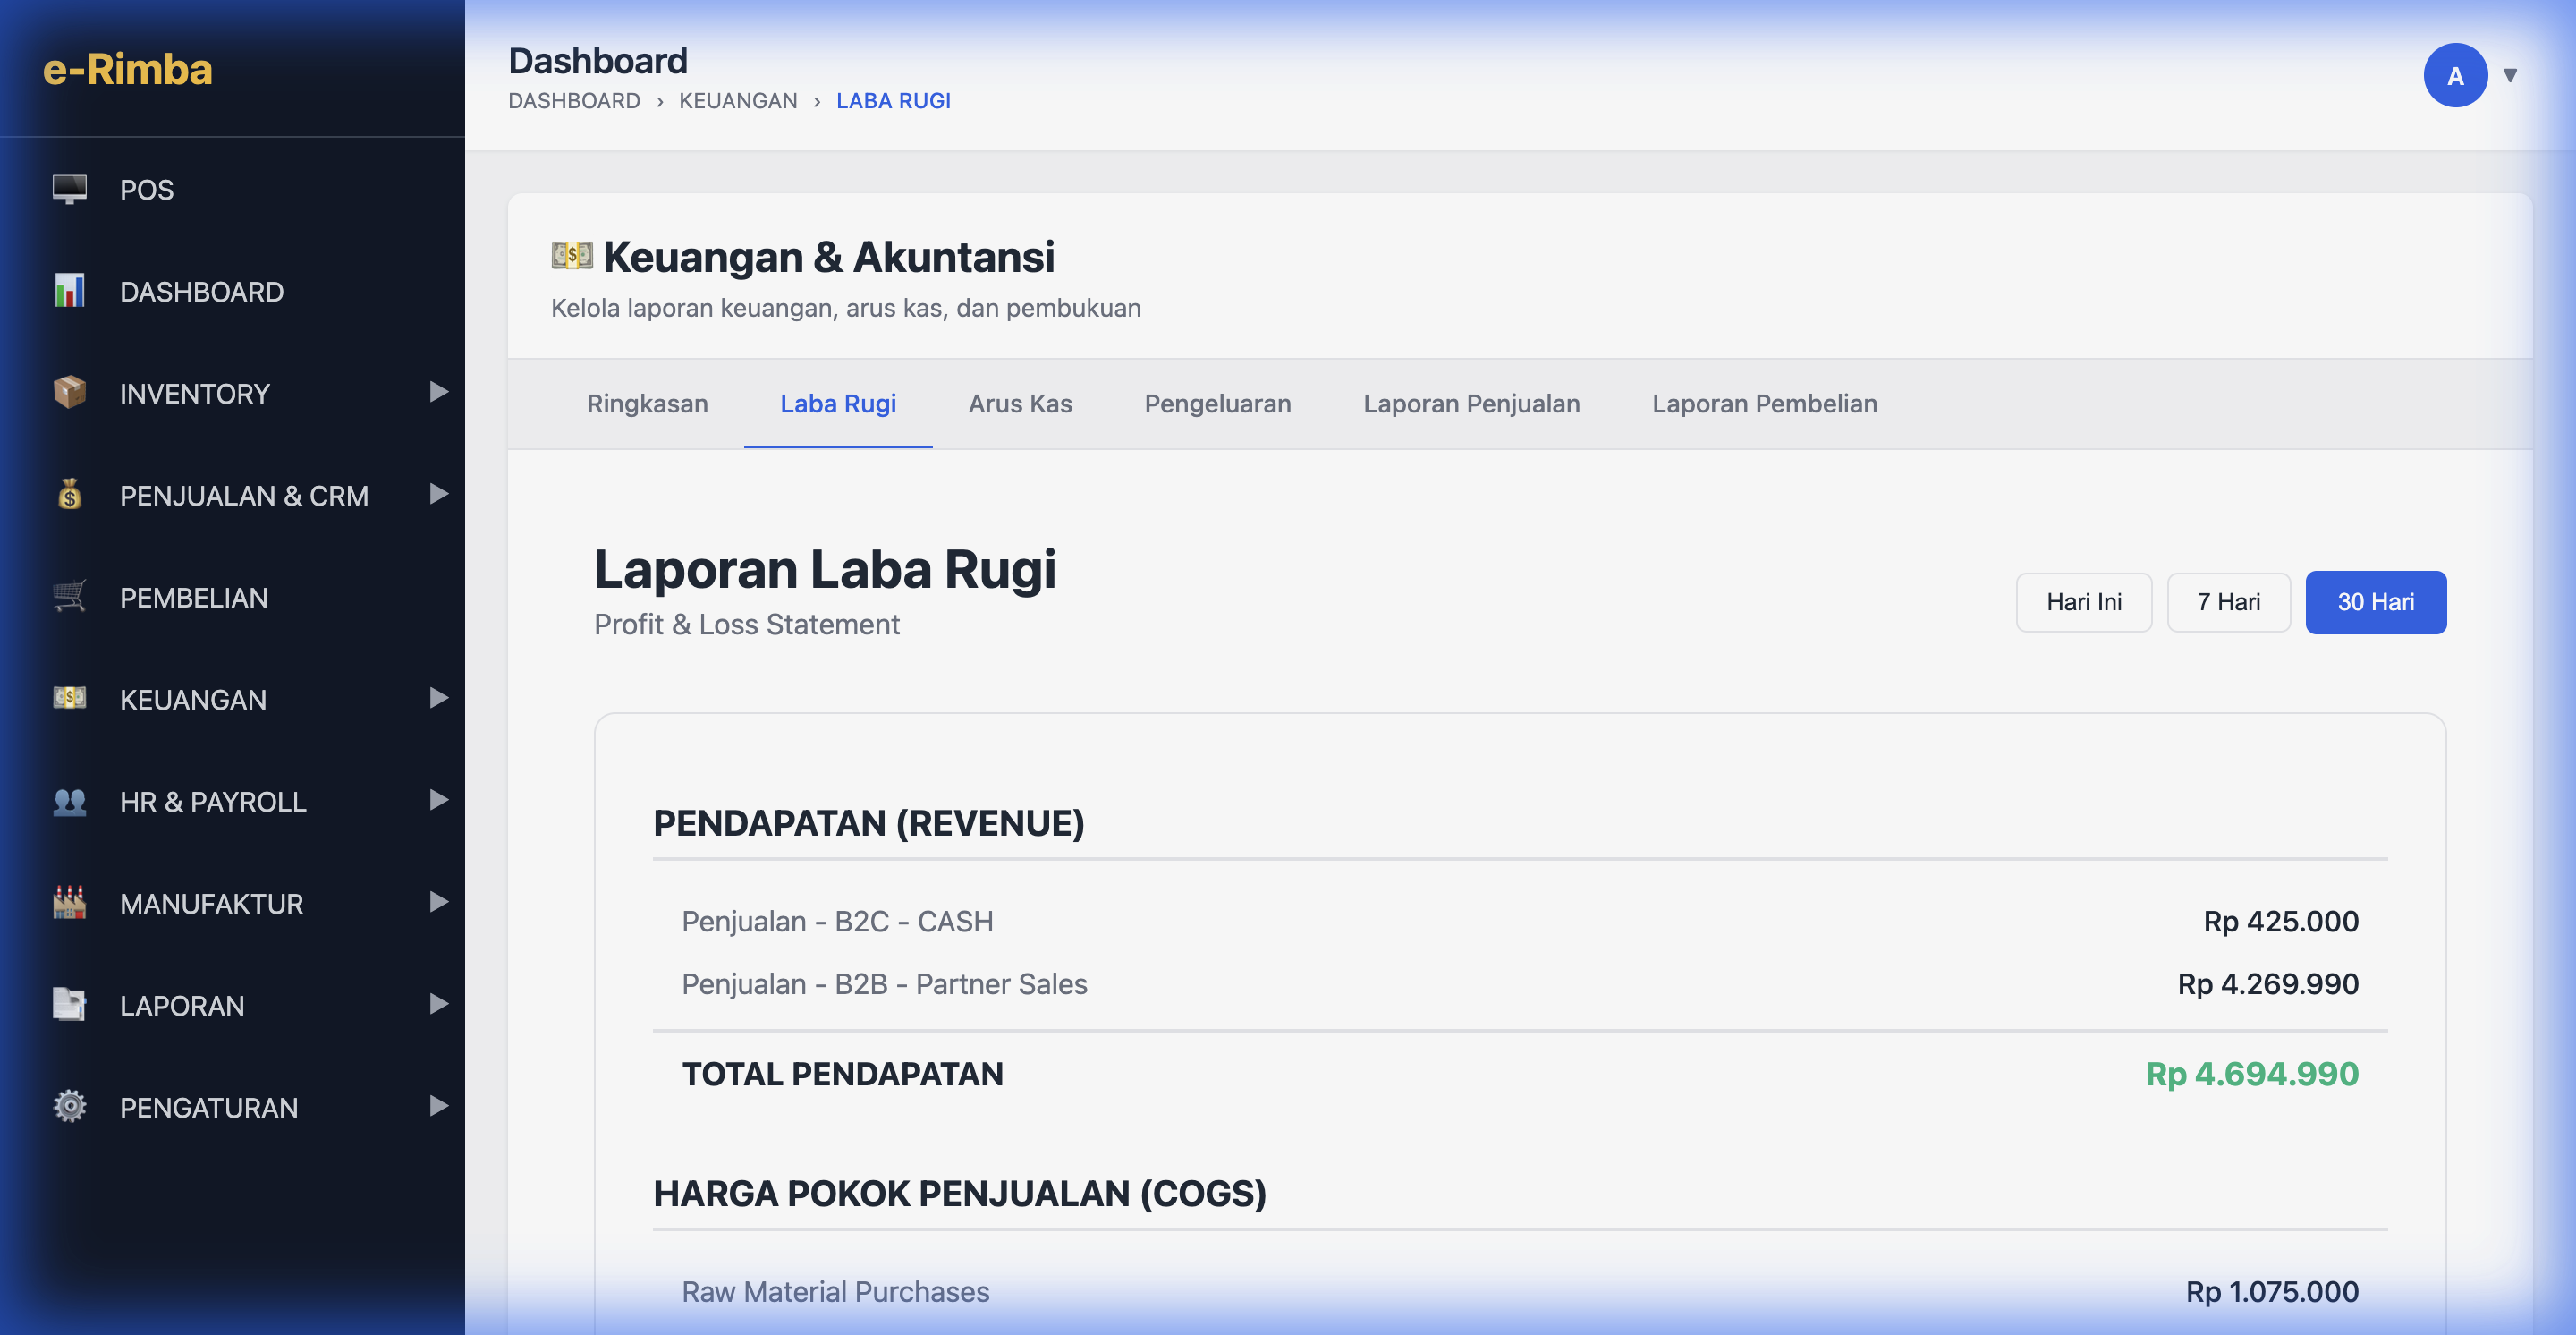This screenshot has width=2576, height=1335.
Task: Click the Manufaktur factory icon
Action: [69, 903]
